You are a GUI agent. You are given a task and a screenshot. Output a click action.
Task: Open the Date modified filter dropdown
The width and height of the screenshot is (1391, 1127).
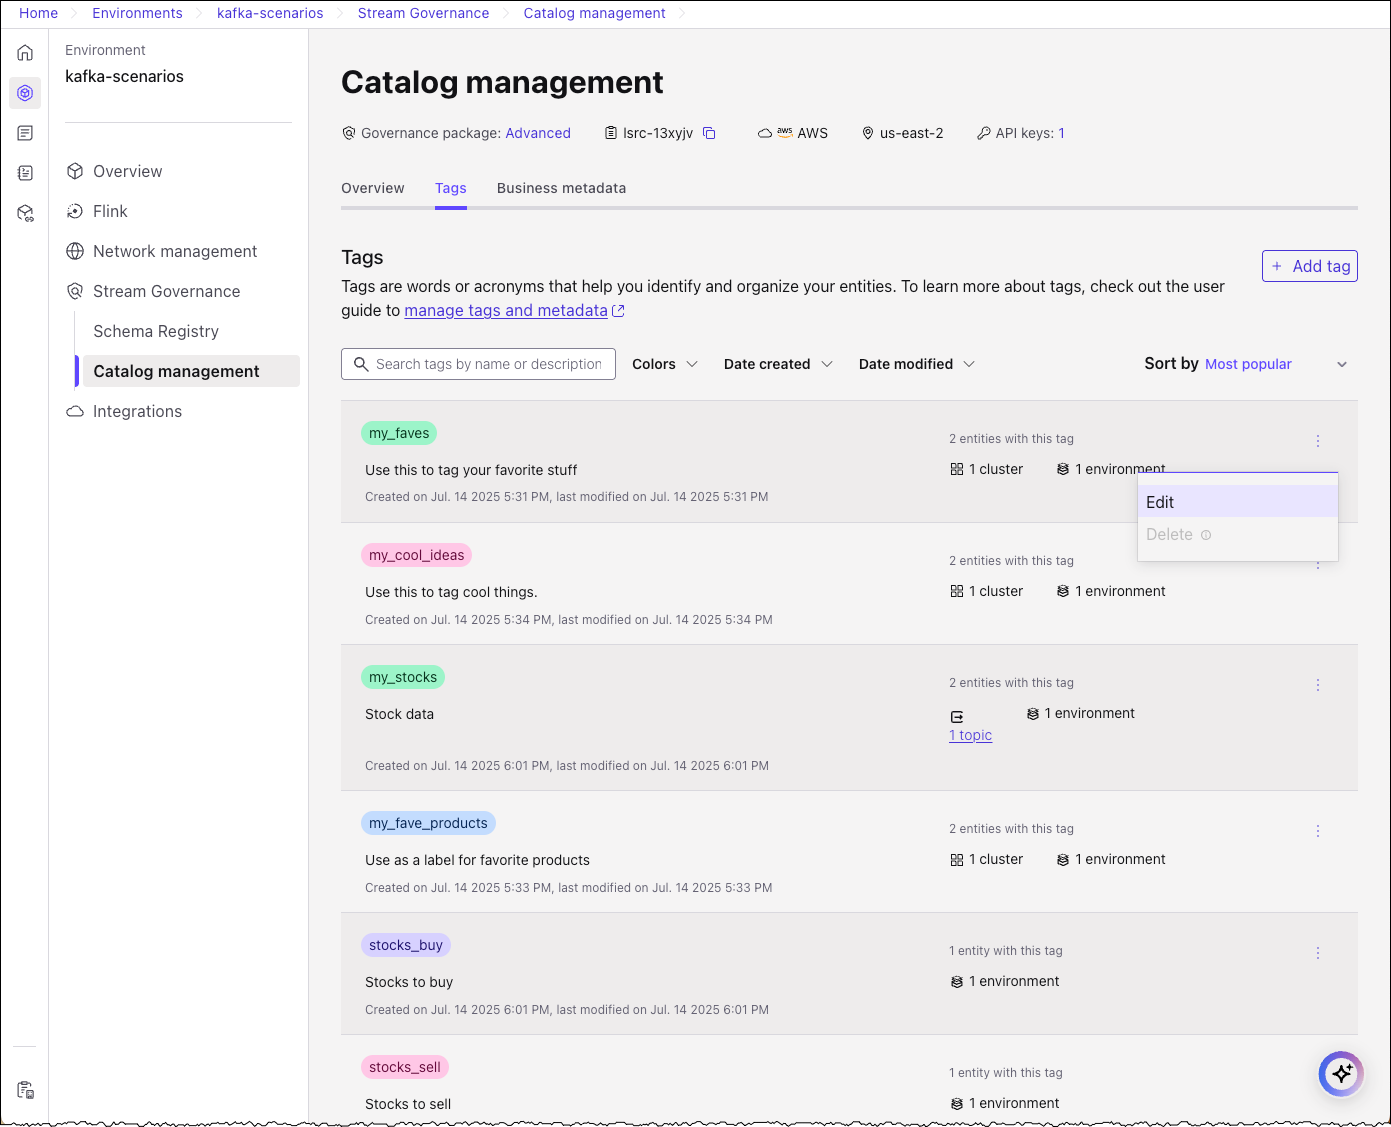pyautogui.click(x=916, y=364)
